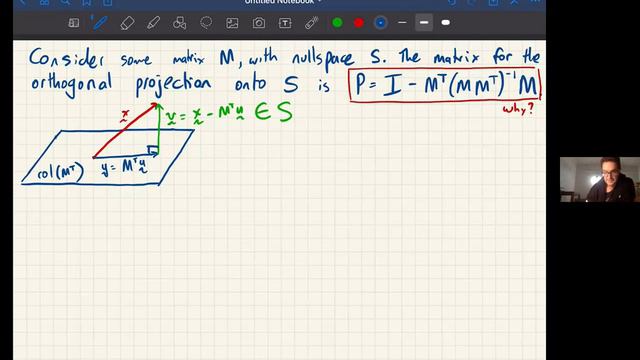Select the Laser pointer tool
Screen dimensions: 640x360
311,23
